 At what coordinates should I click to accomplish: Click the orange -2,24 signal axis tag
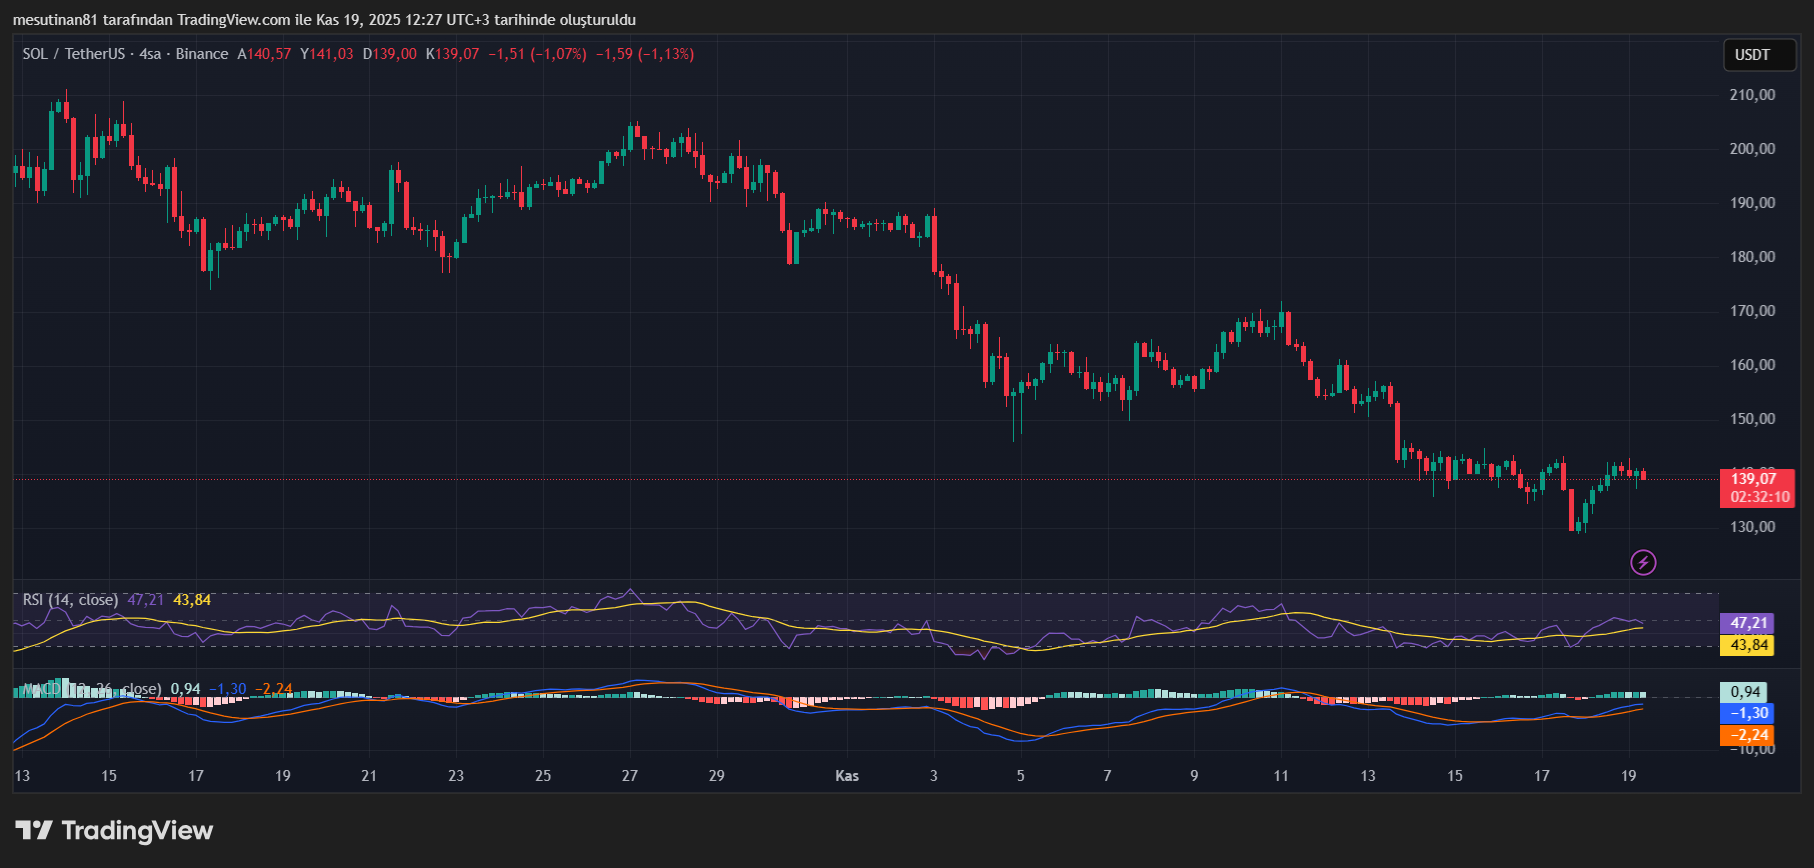pos(1746,735)
